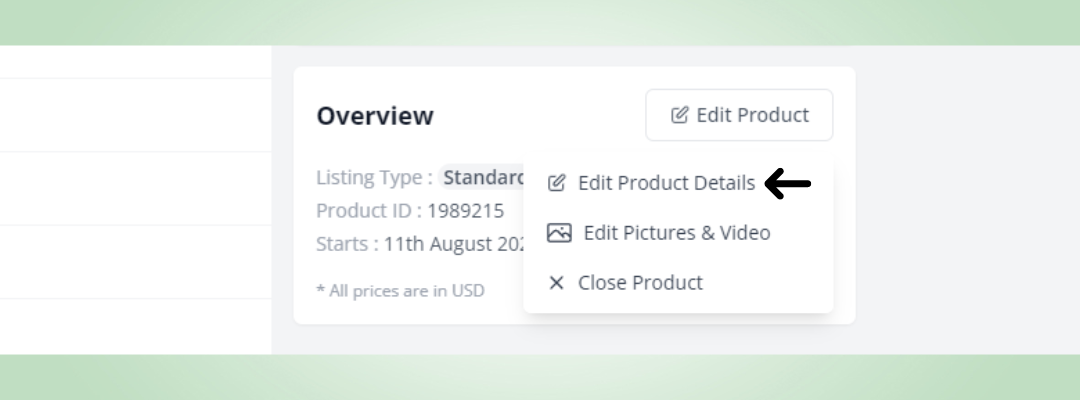Select the Close Product menu option
Image resolution: width=1080 pixels, height=400 pixels.
click(640, 283)
